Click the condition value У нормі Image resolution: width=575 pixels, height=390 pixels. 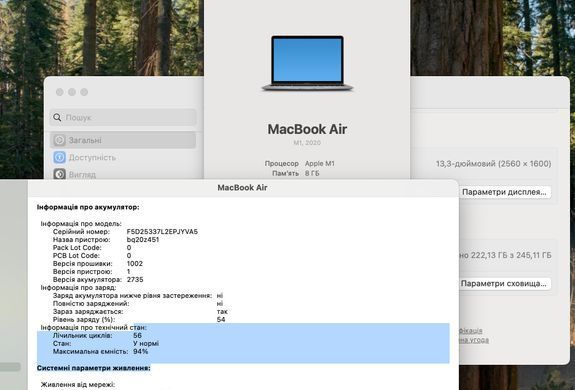click(x=146, y=343)
